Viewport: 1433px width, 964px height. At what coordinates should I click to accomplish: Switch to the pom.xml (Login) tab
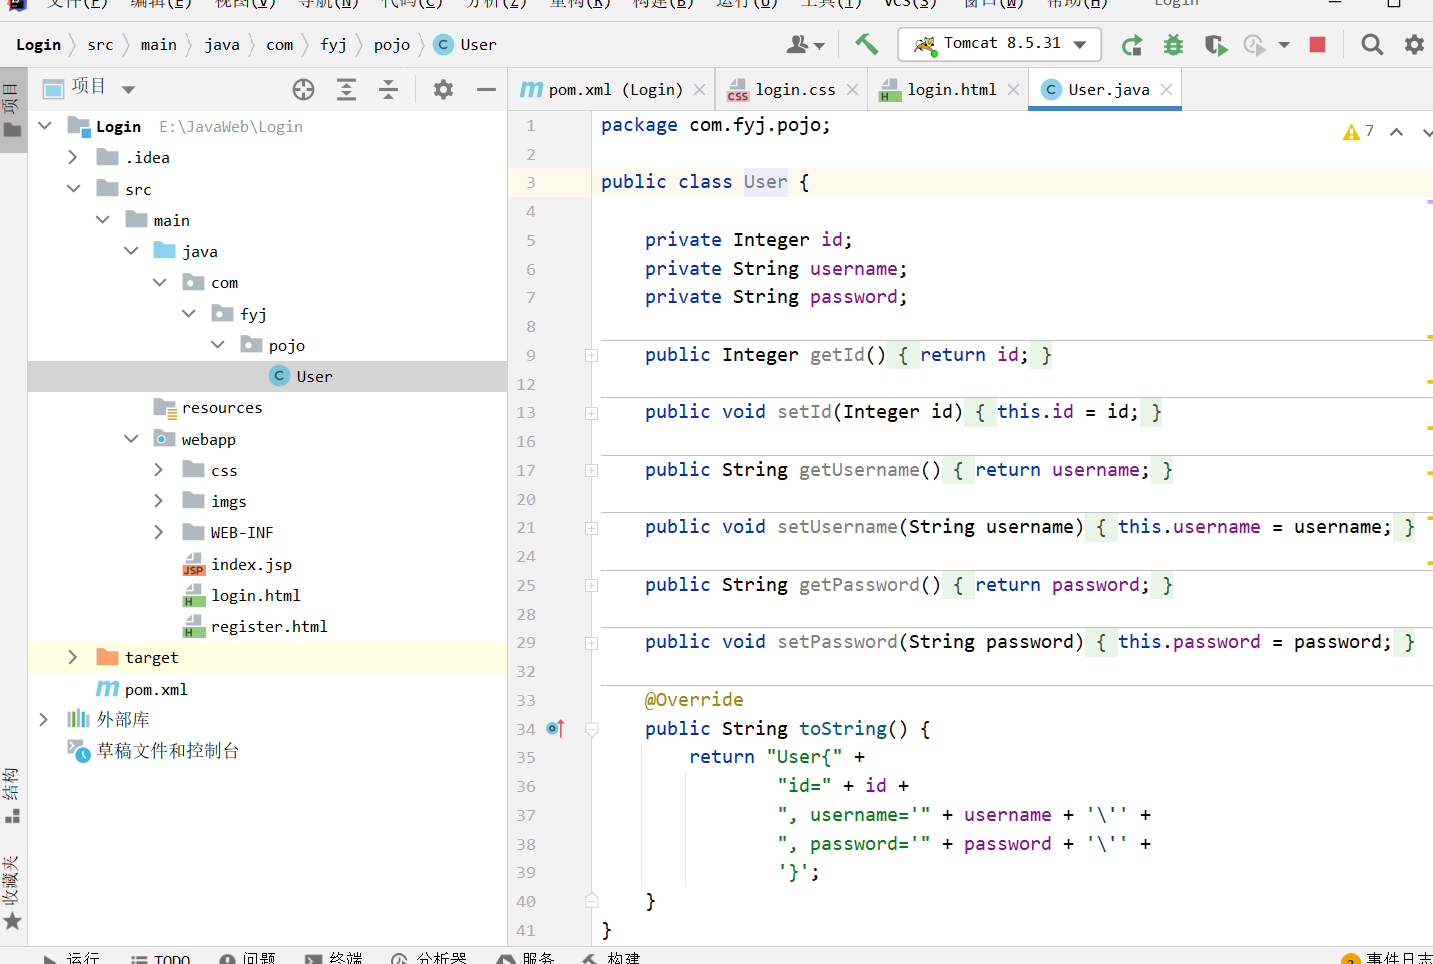[x=614, y=90]
